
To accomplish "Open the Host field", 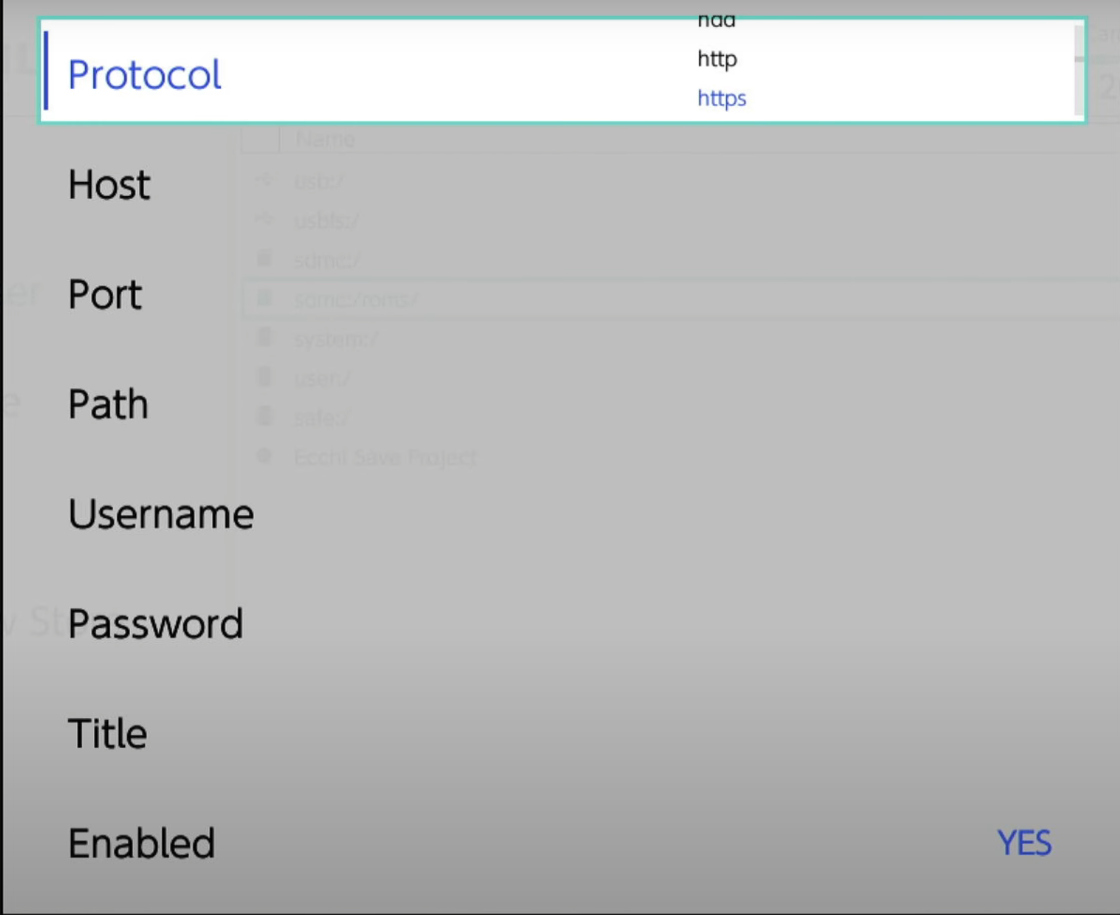I will click(561, 185).
